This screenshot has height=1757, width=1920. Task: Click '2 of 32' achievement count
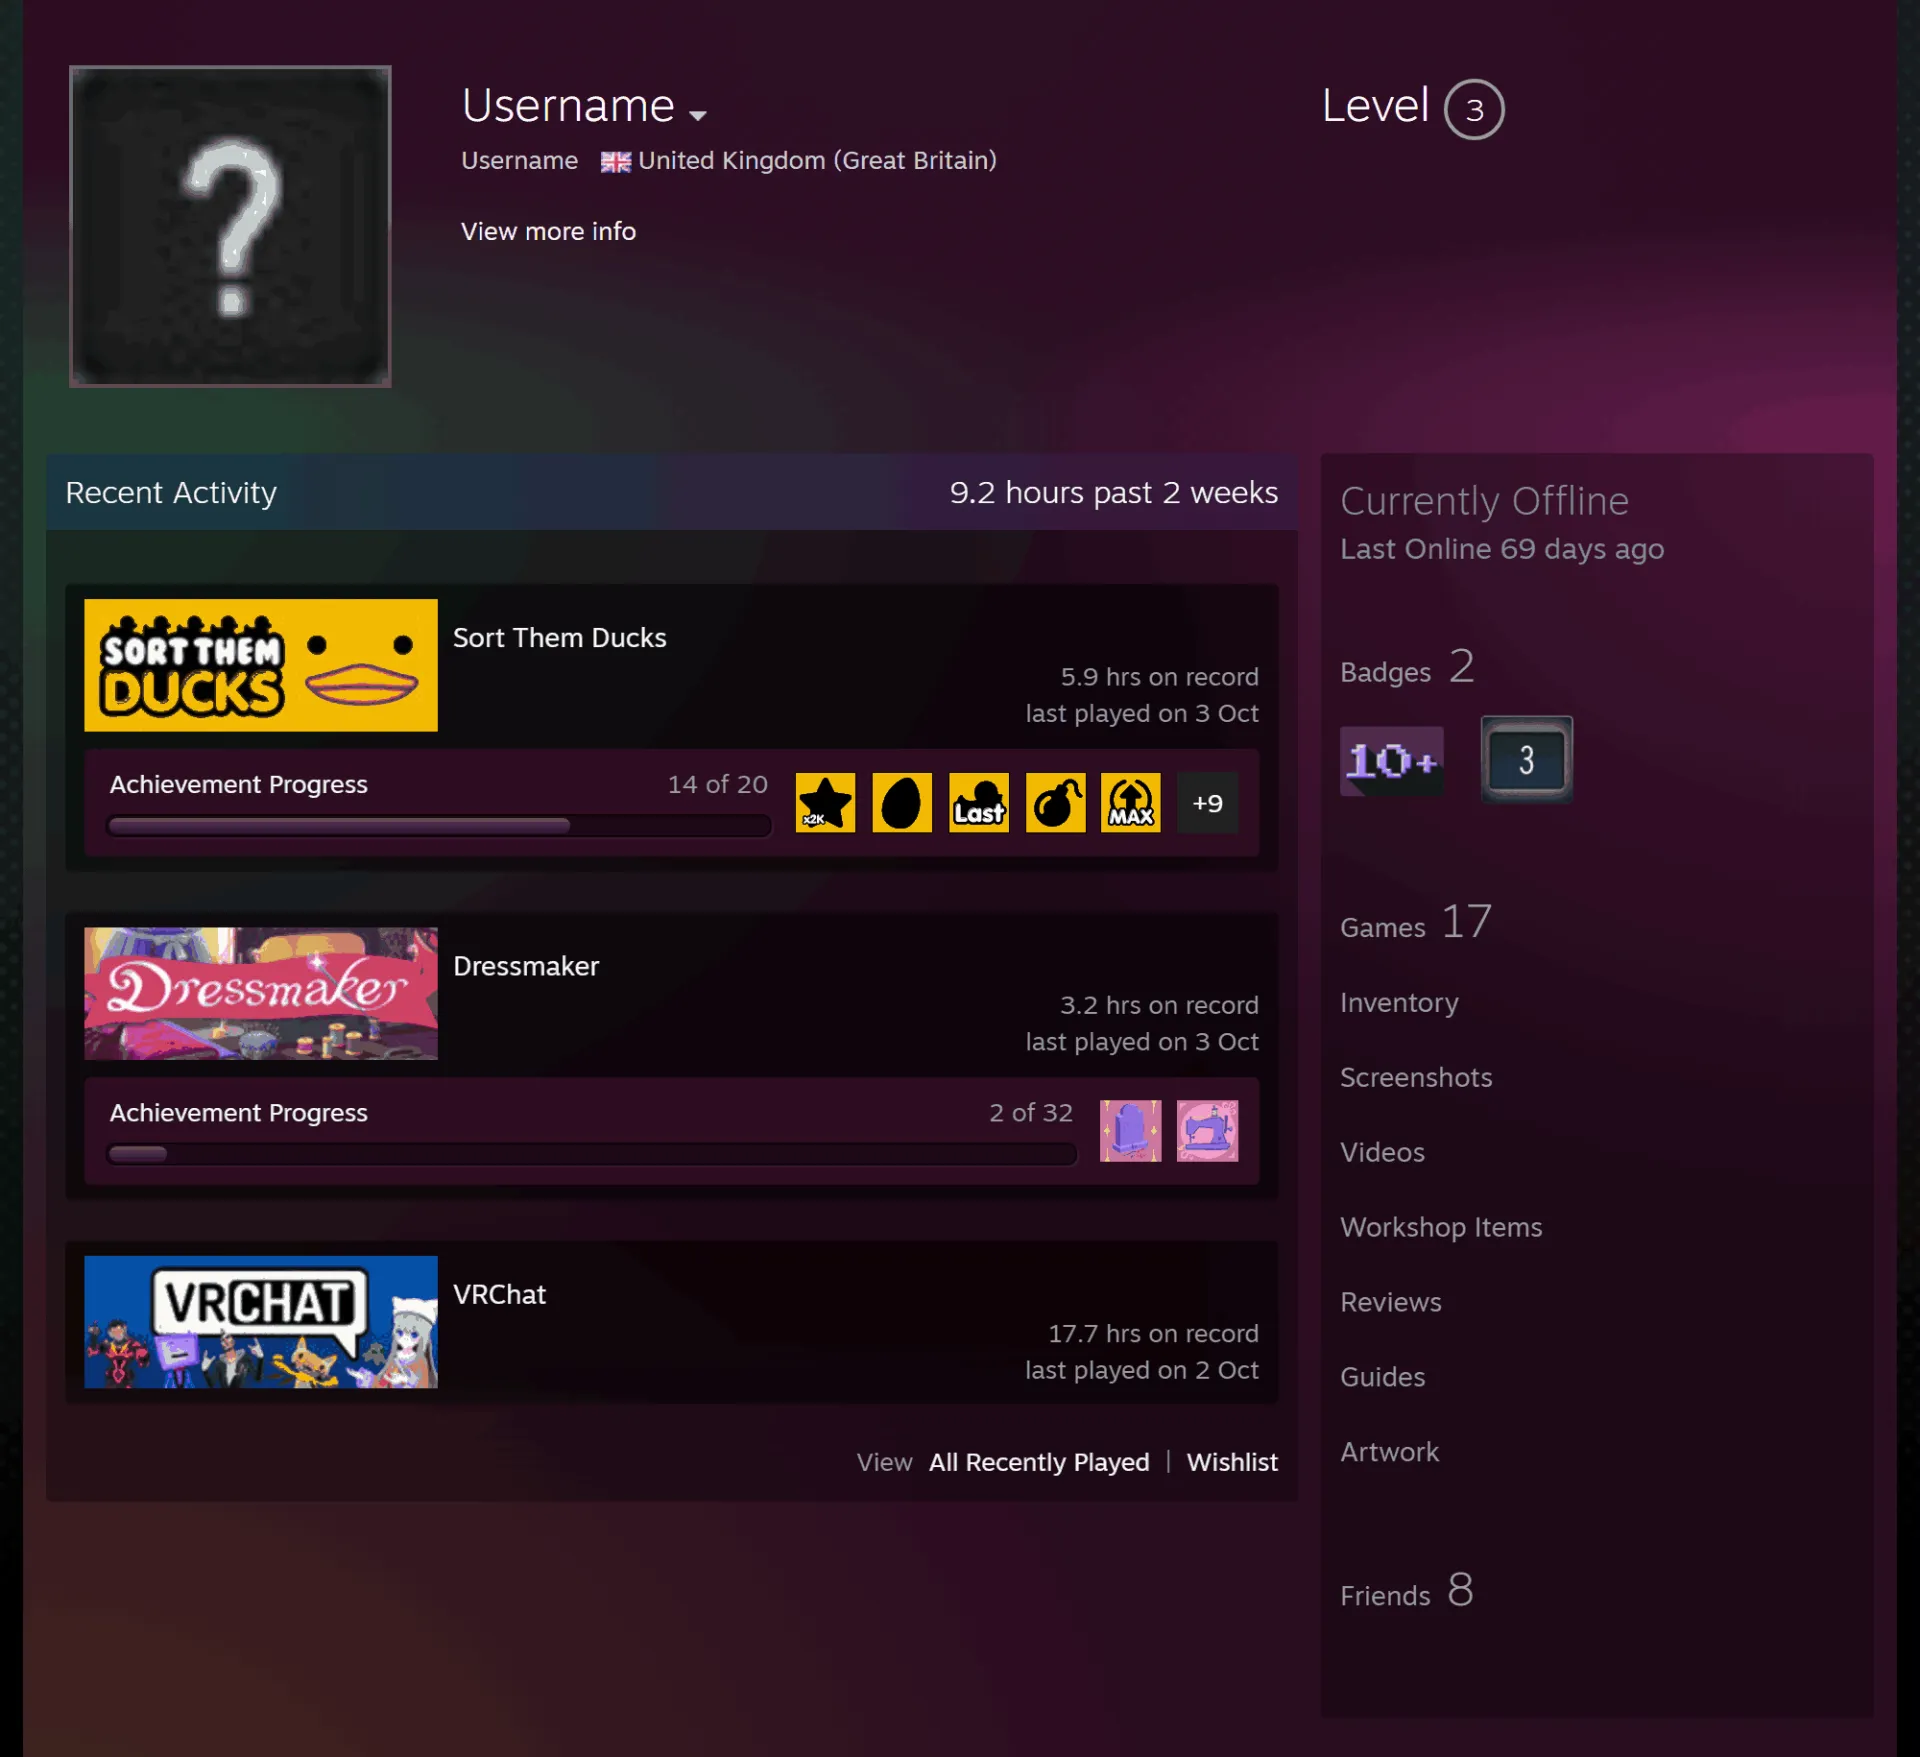click(1031, 1113)
